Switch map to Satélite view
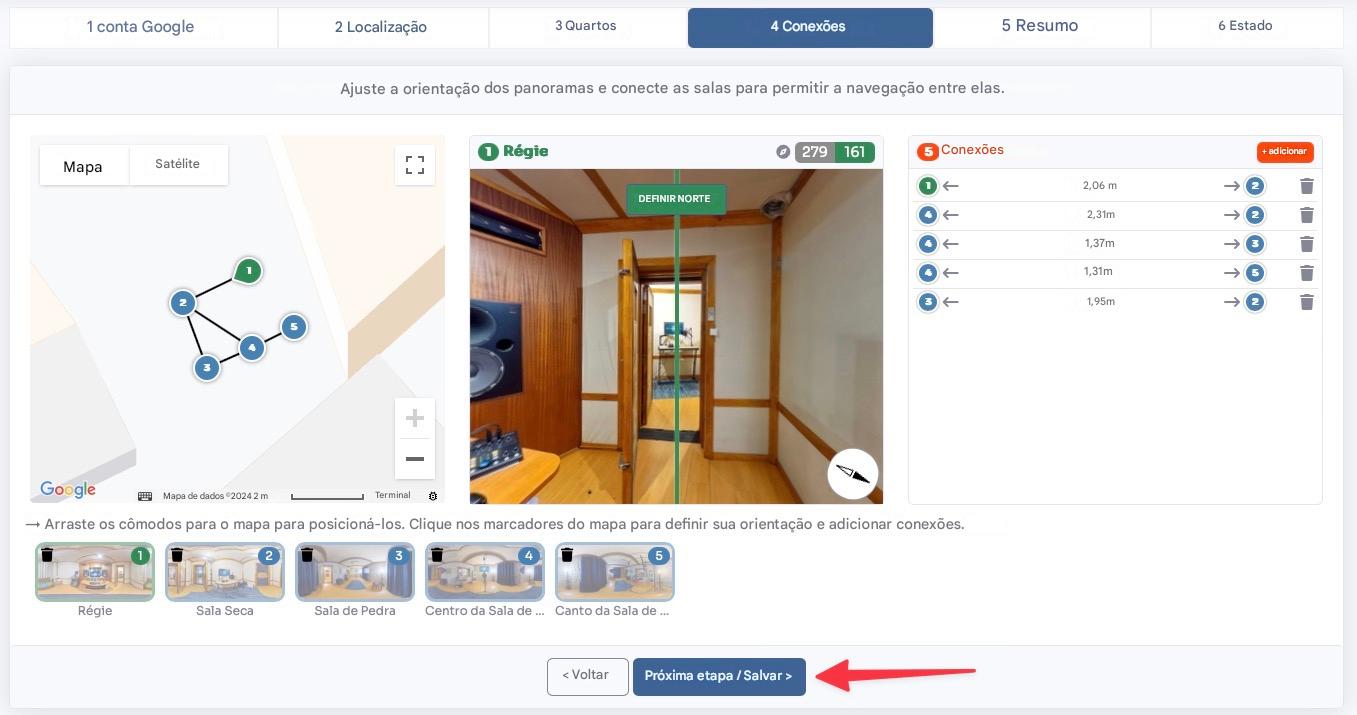This screenshot has width=1357, height=715. [177, 164]
